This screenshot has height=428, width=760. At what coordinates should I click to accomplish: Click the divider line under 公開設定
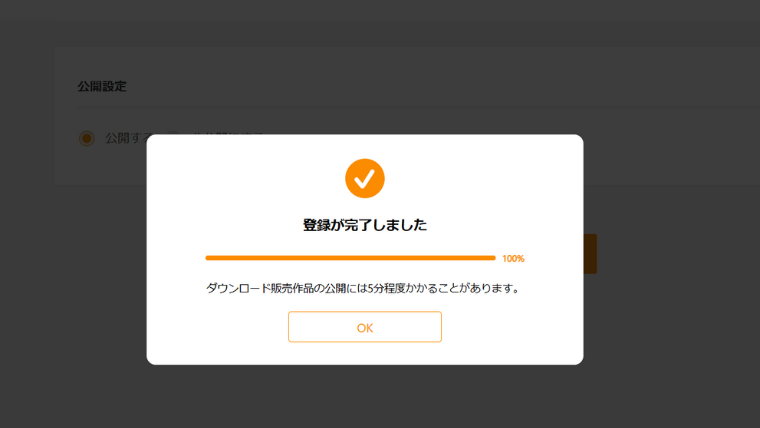pyautogui.click(x=419, y=107)
